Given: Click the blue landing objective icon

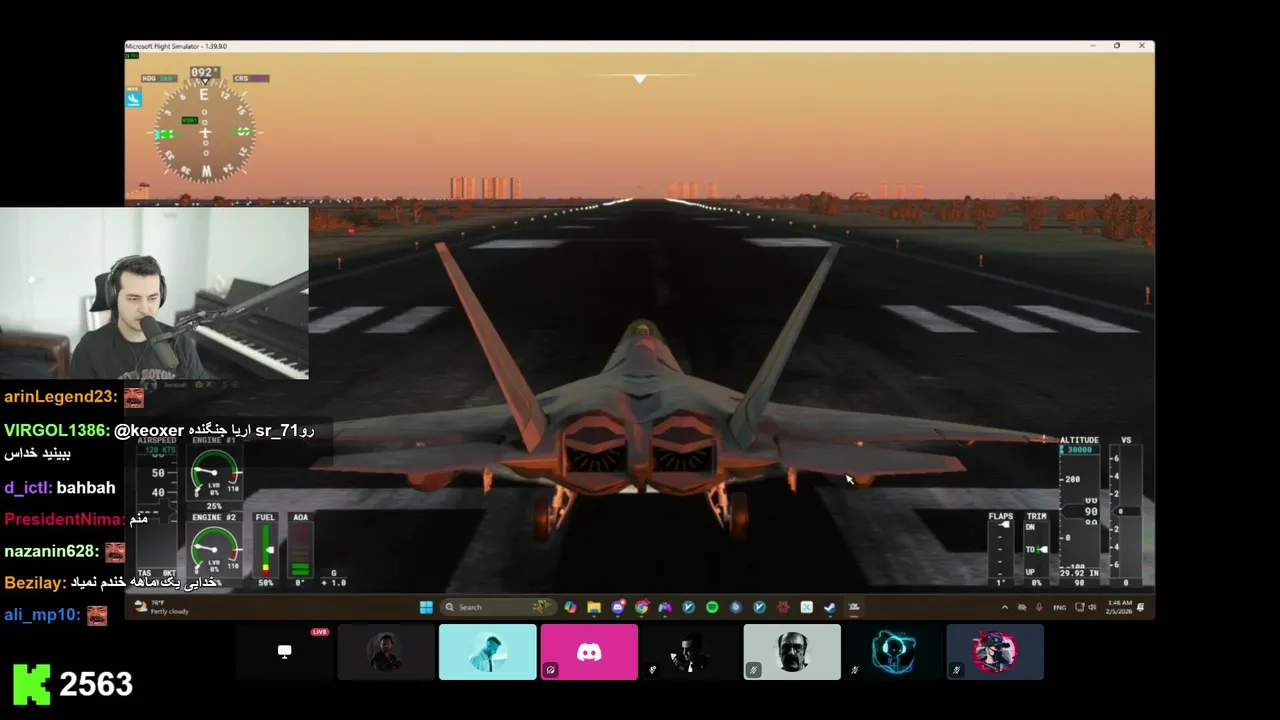Looking at the screenshot, I should pyautogui.click(x=133, y=98).
